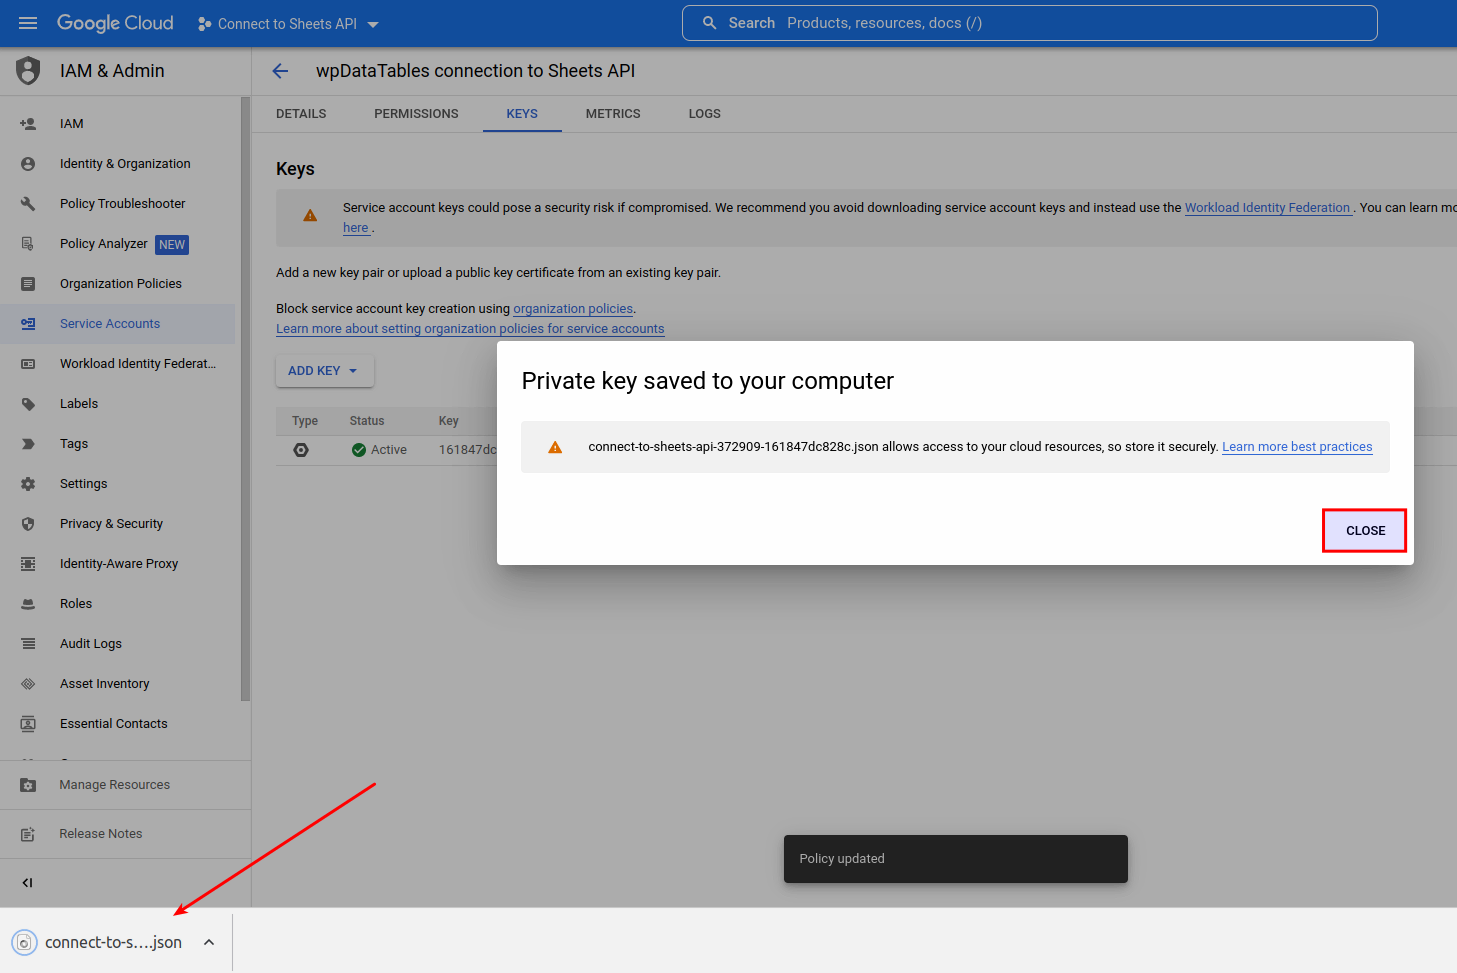1457x973 pixels.
Task: Open the Workload Identity Federation link
Action: (x=1268, y=207)
